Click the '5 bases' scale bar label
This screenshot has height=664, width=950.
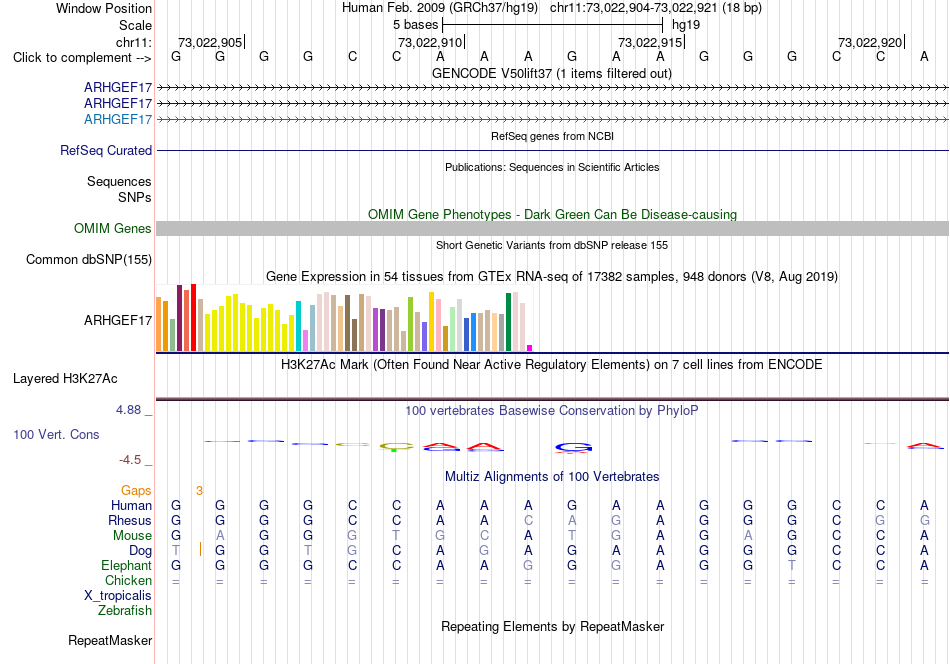[x=415, y=25]
